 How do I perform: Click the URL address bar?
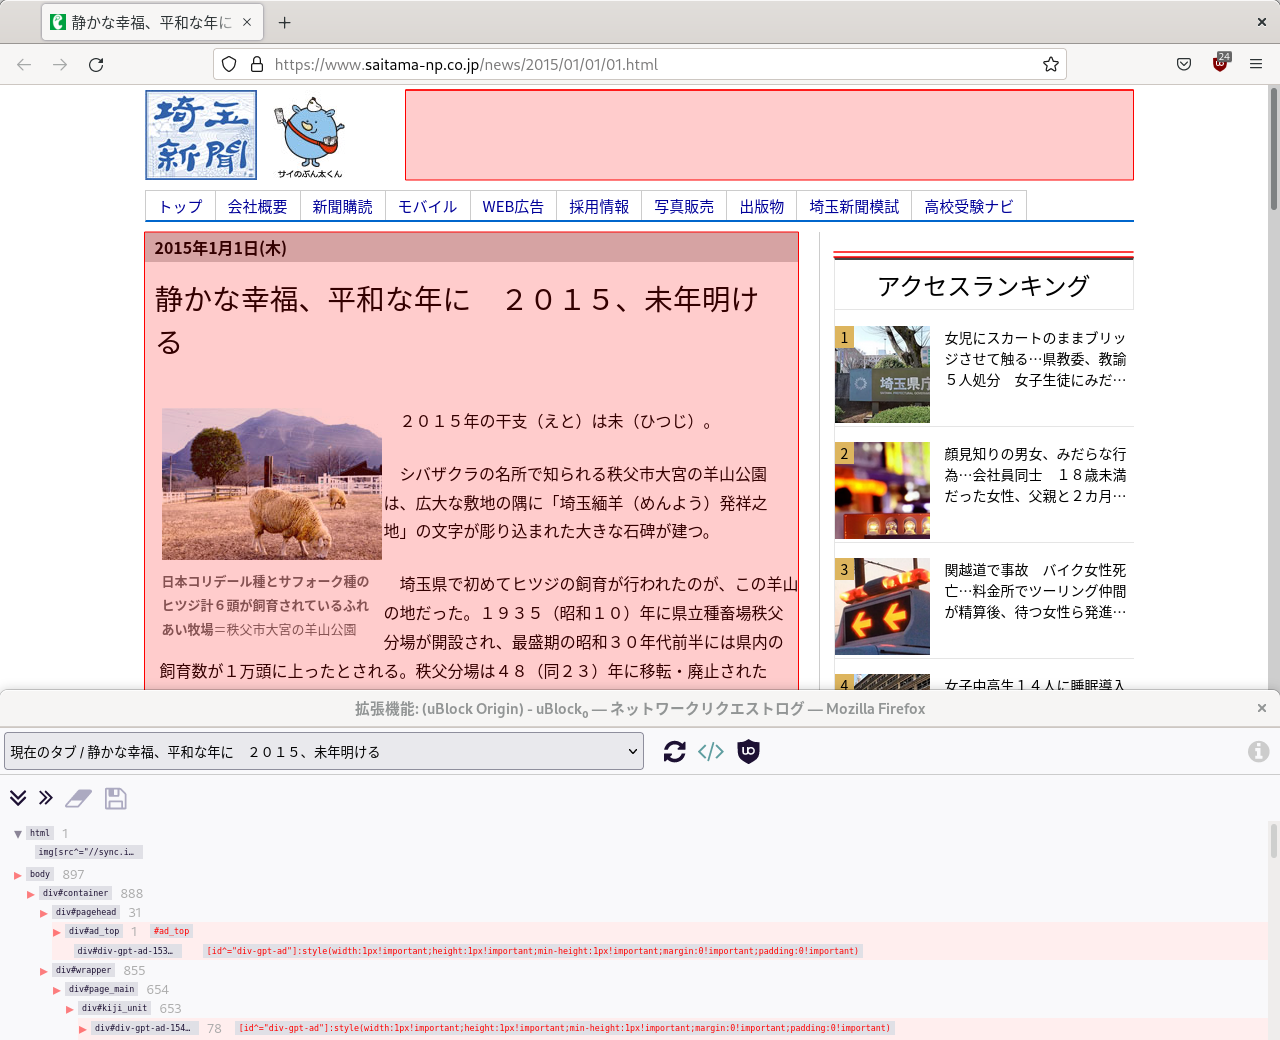tap(640, 64)
